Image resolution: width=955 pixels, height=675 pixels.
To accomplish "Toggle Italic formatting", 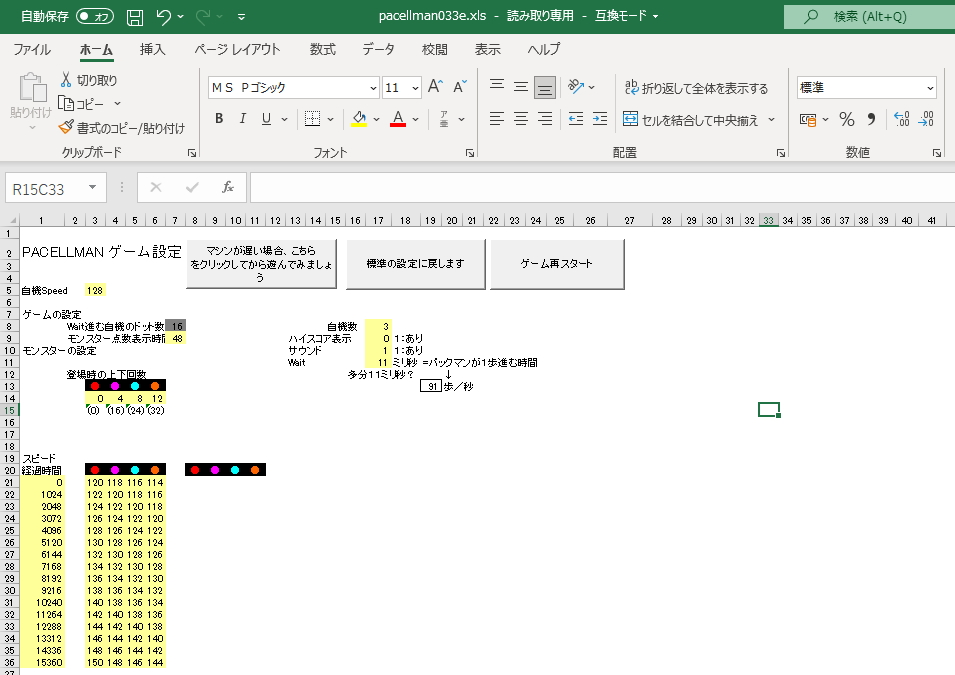I will (x=241, y=119).
